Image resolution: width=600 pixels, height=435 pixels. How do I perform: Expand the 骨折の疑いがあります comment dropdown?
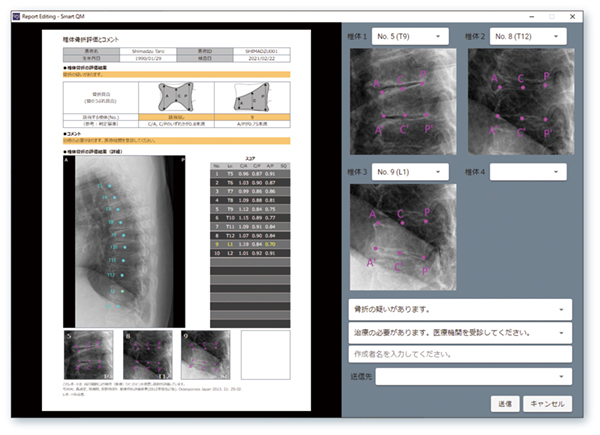click(x=460, y=310)
